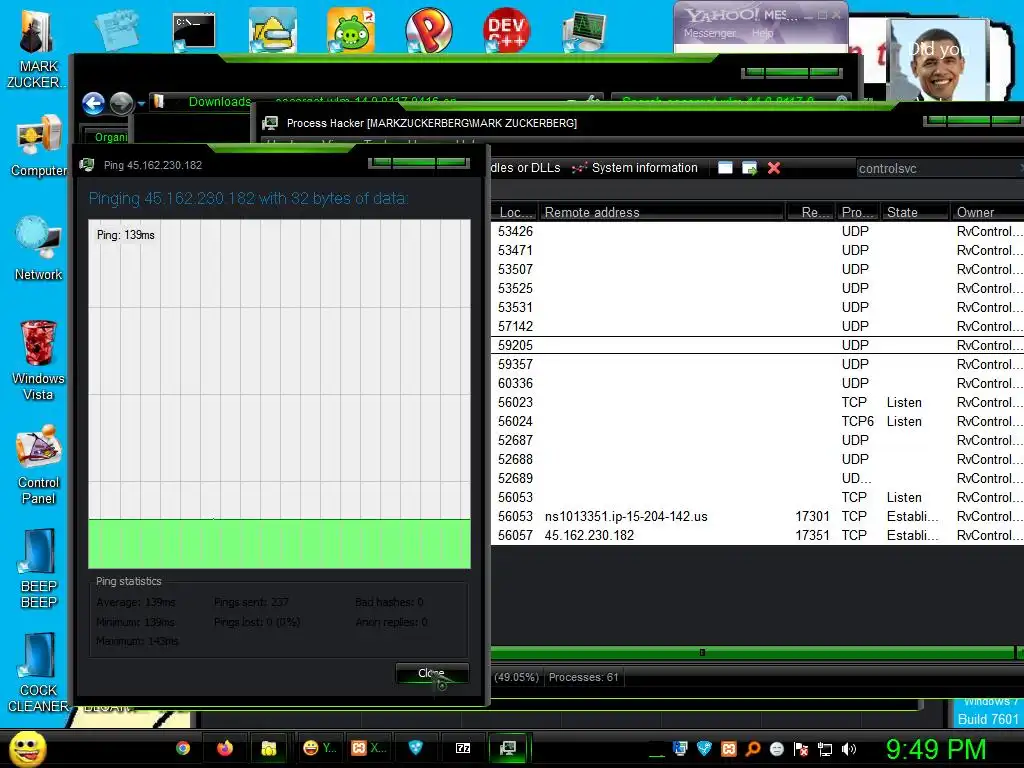Select the TCP6 Listen row with port 56024
1024x768 pixels.
[x=758, y=421]
